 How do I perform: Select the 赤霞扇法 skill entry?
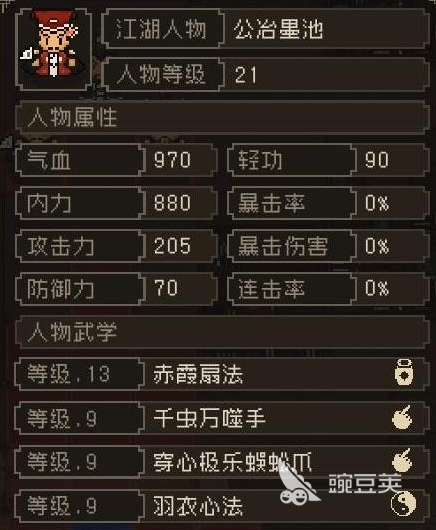[x=222, y=374]
